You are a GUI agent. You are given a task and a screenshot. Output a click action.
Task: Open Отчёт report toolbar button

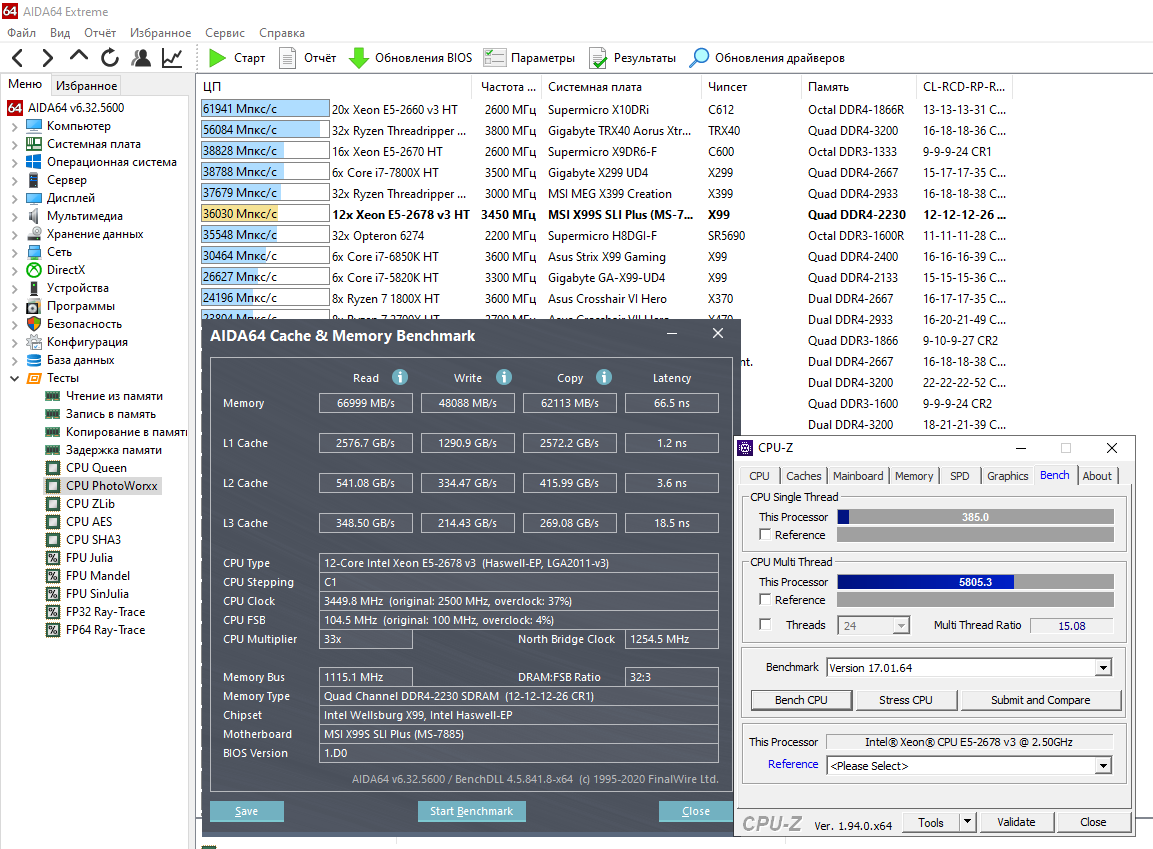click(308, 57)
